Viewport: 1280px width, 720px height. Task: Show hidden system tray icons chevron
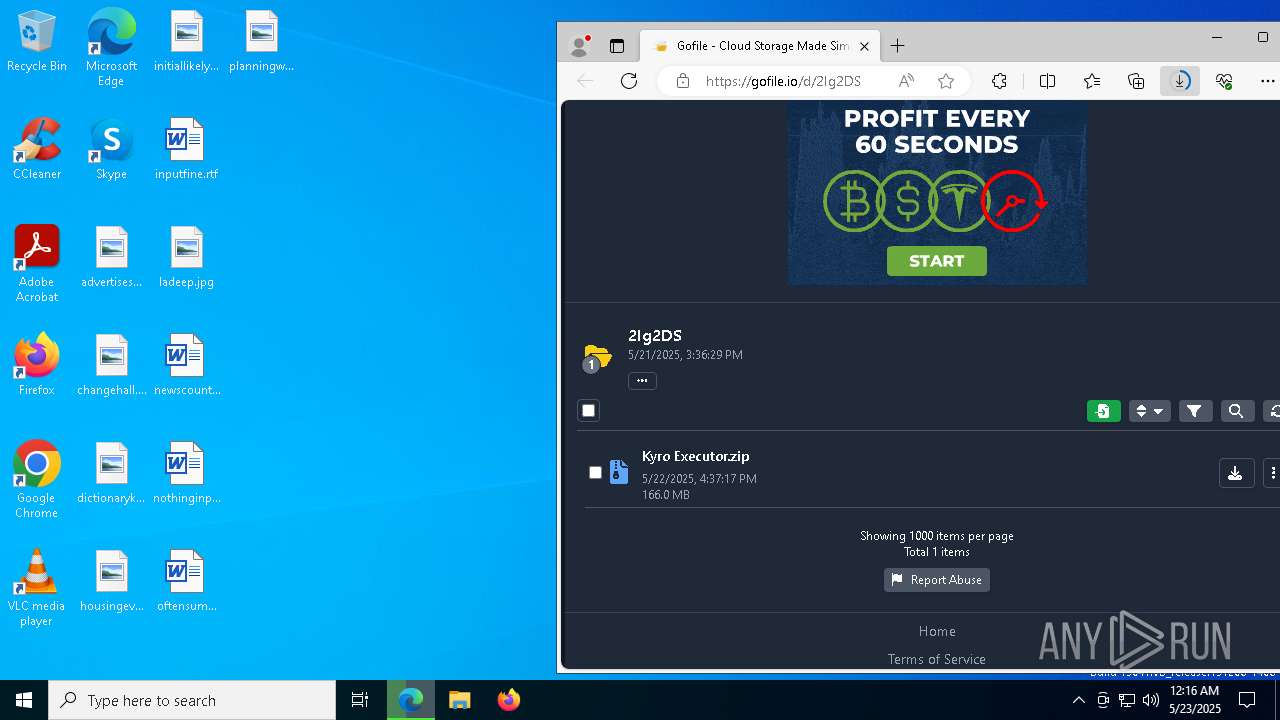pos(1078,700)
